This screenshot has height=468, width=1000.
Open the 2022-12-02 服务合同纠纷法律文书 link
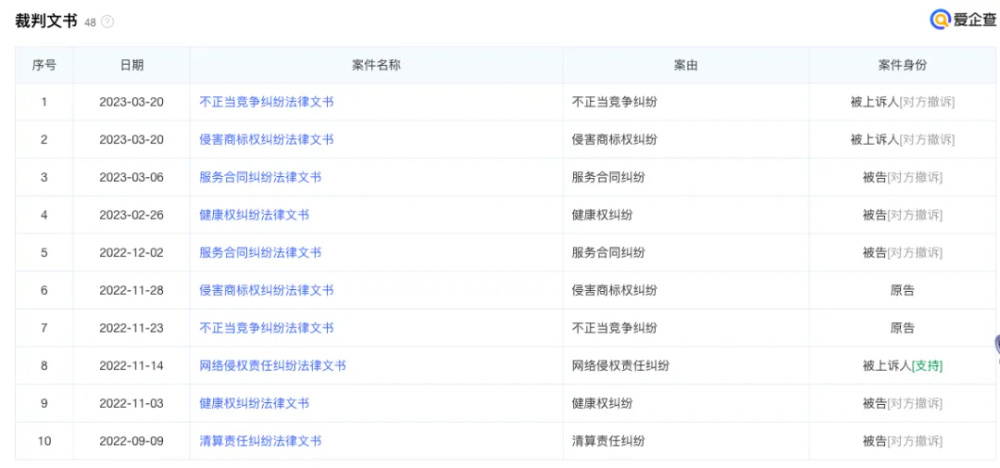pos(260,253)
